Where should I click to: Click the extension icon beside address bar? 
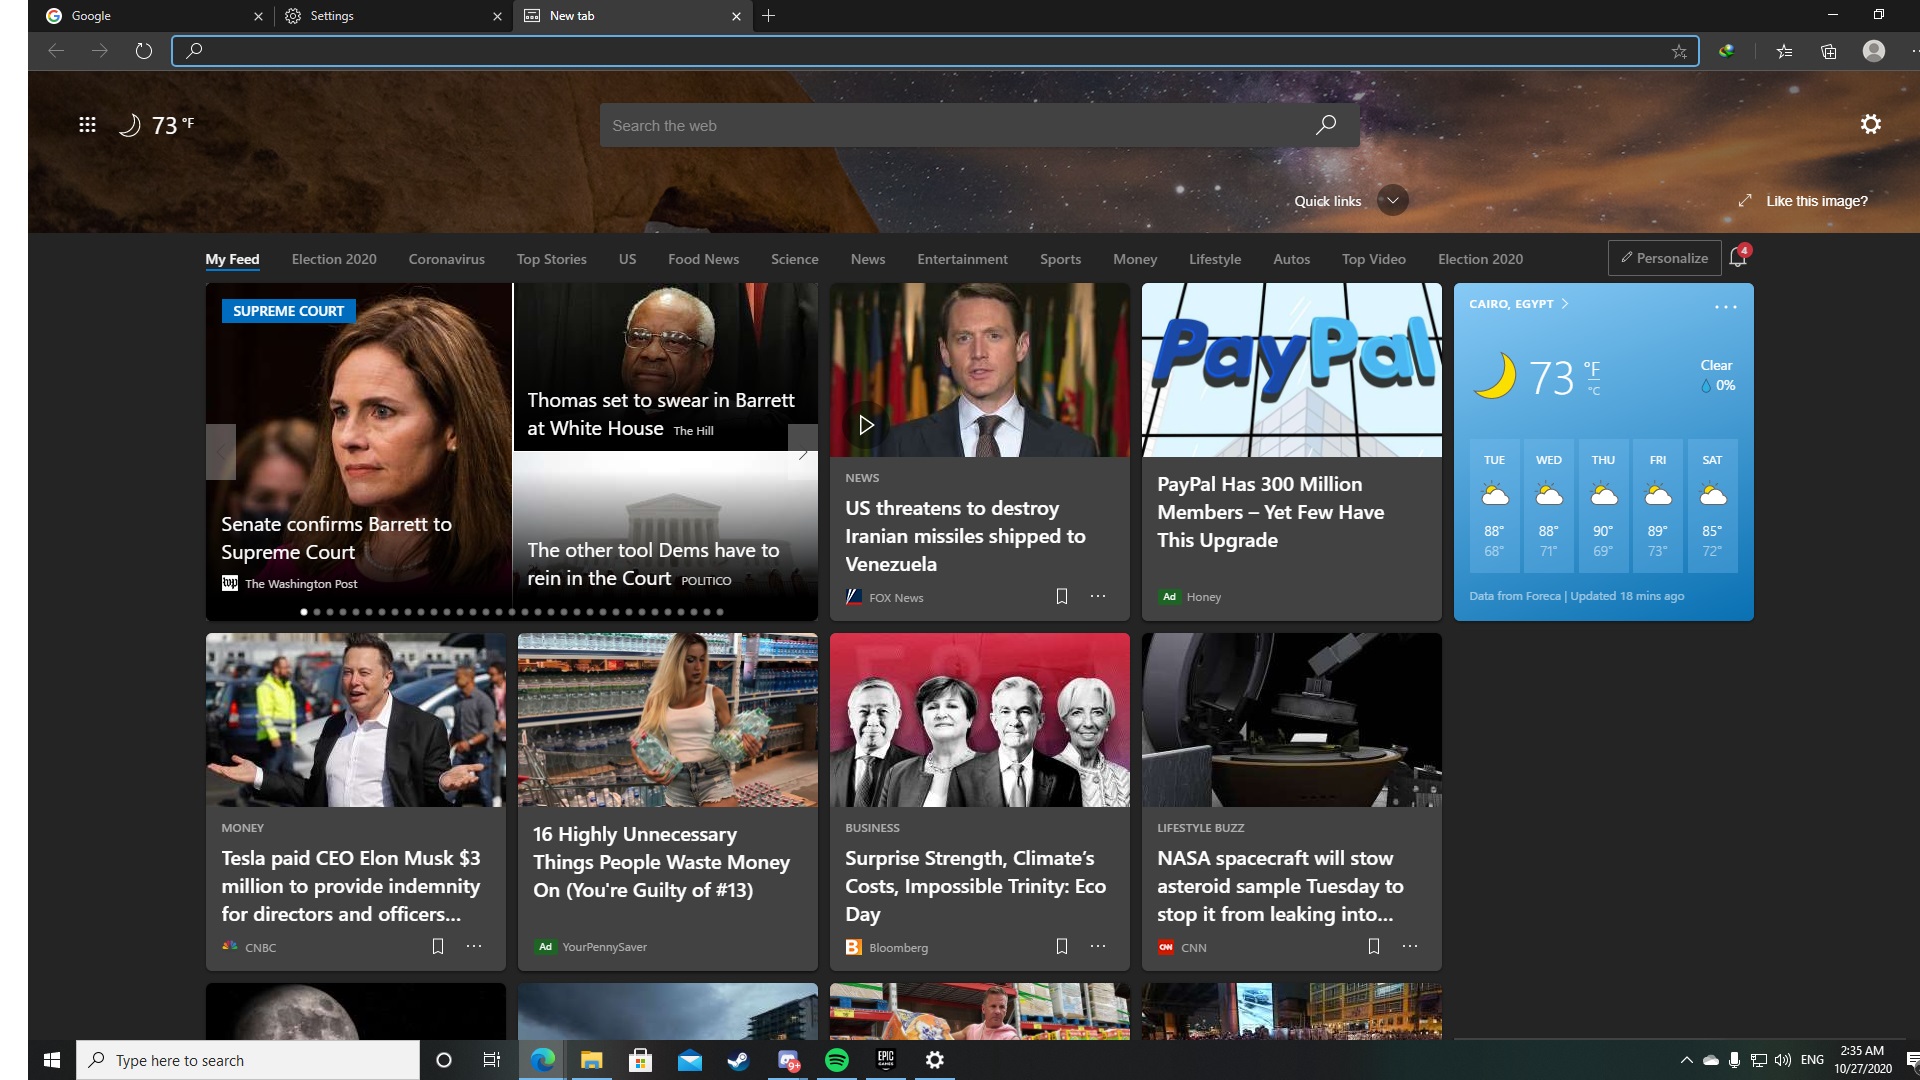[x=1726, y=51]
